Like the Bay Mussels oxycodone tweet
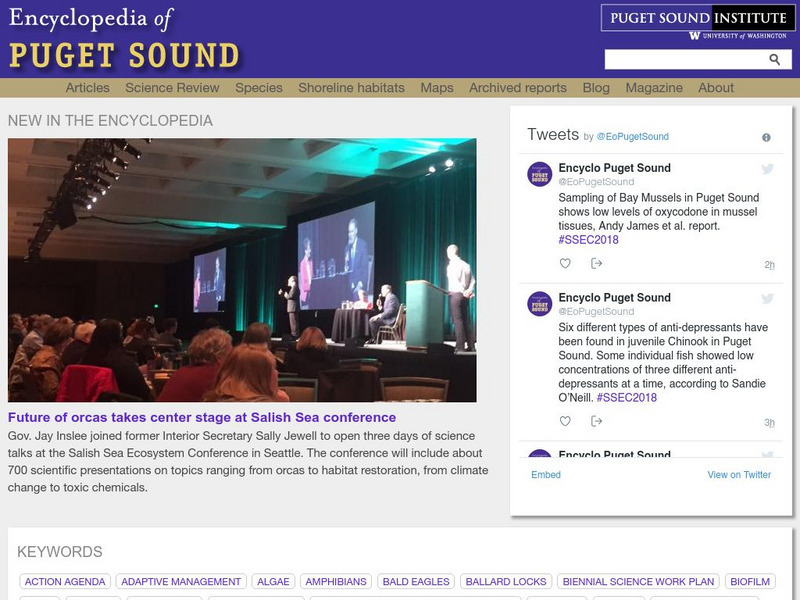The width and height of the screenshot is (800, 600). (565, 263)
